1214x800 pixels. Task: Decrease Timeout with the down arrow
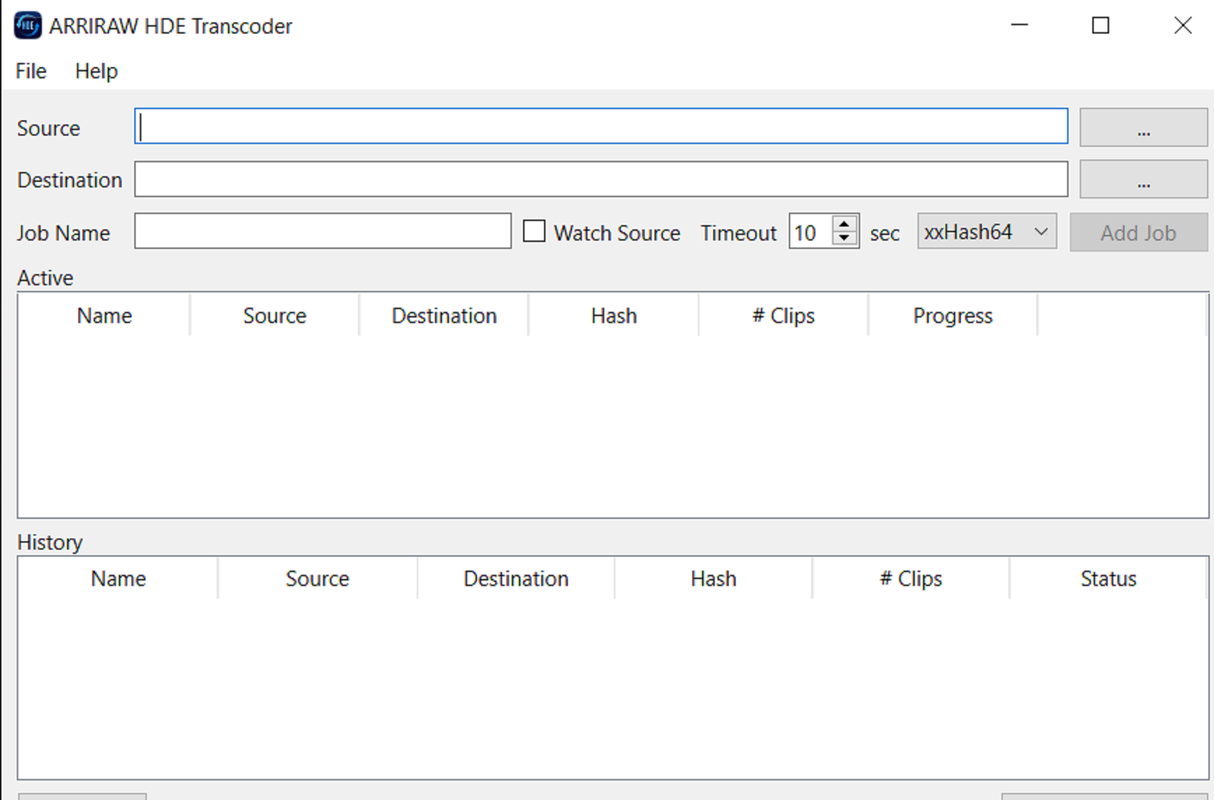tap(845, 239)
